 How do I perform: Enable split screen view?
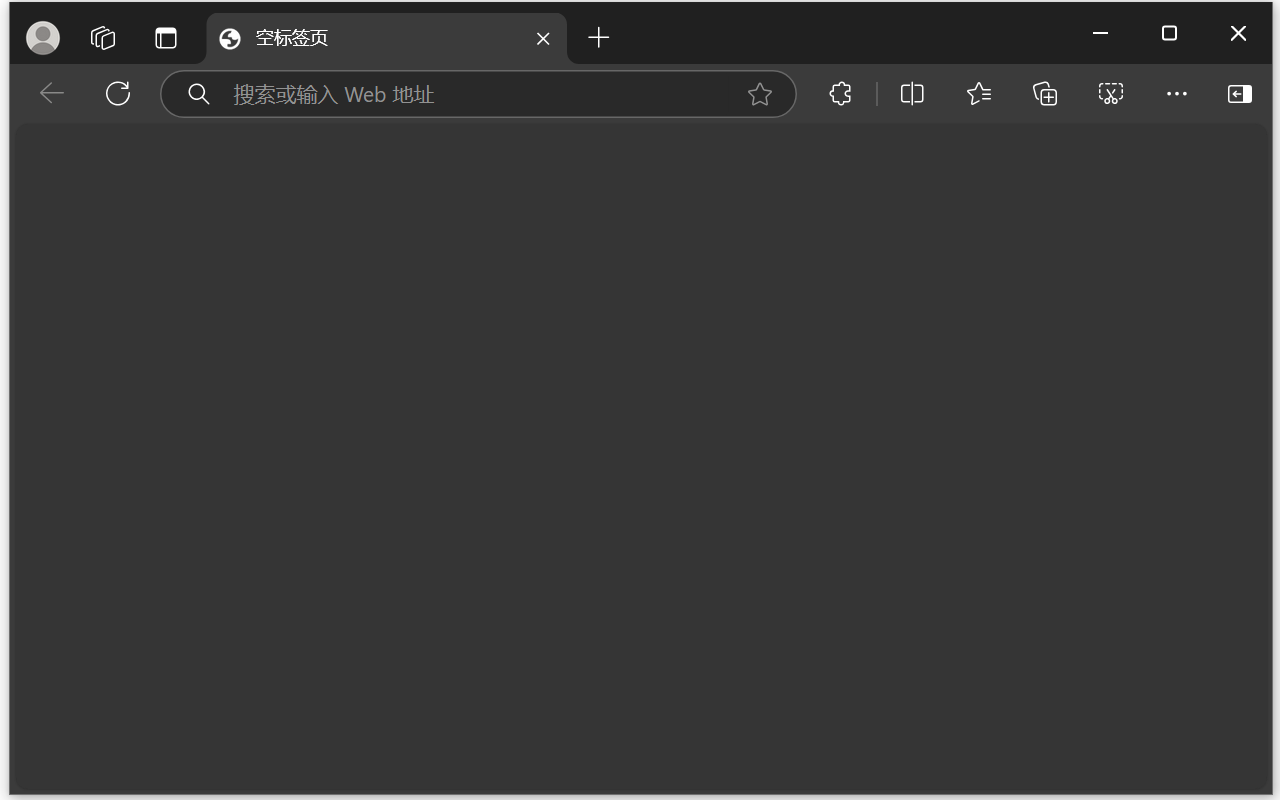(912, 94)
